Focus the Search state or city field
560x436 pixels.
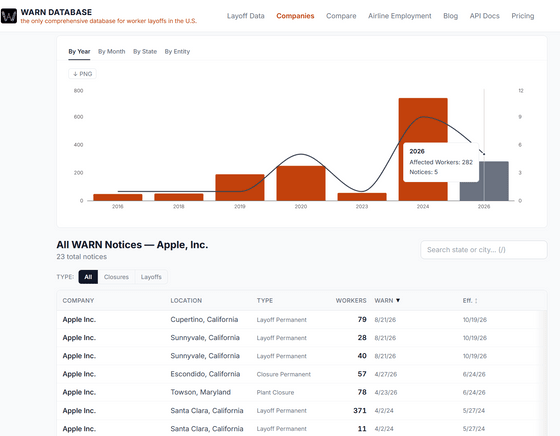484,250
